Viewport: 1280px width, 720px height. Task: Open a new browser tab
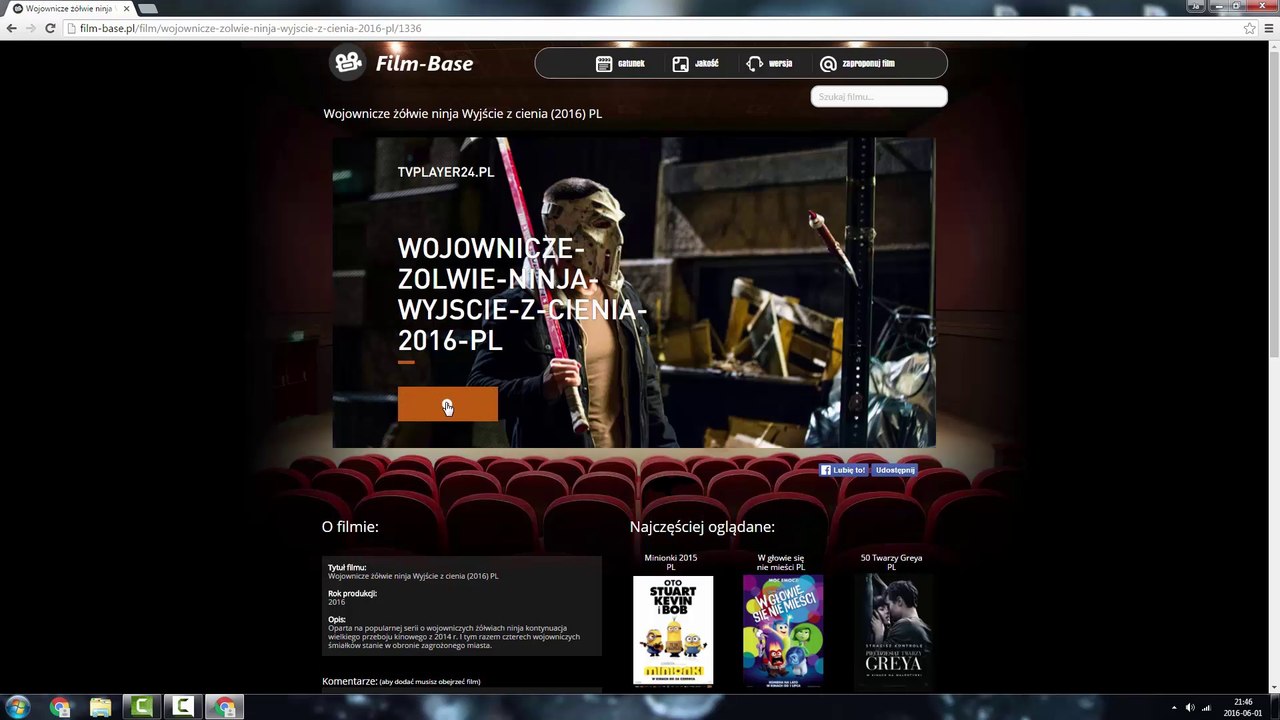pos(148,9)
